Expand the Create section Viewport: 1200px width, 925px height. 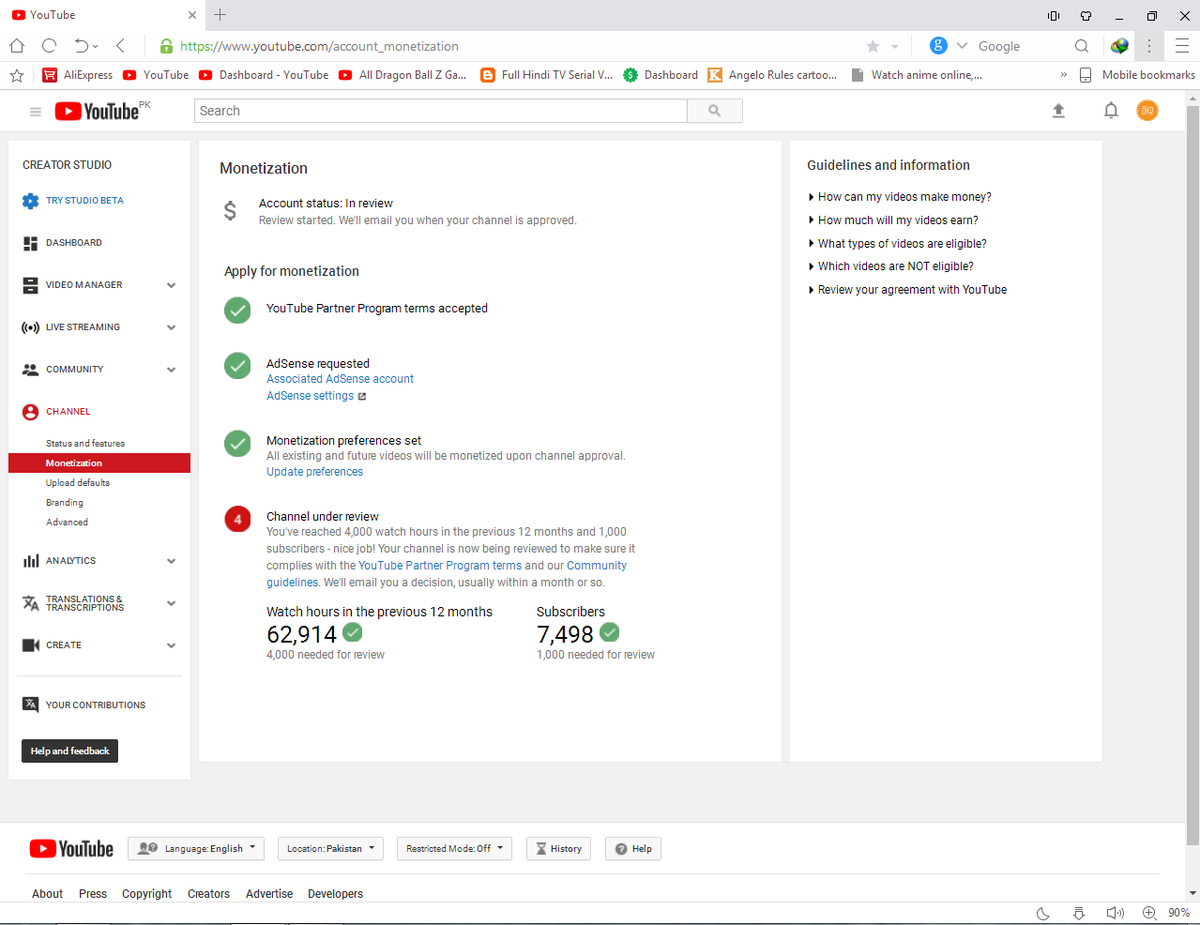click(171, 646)
